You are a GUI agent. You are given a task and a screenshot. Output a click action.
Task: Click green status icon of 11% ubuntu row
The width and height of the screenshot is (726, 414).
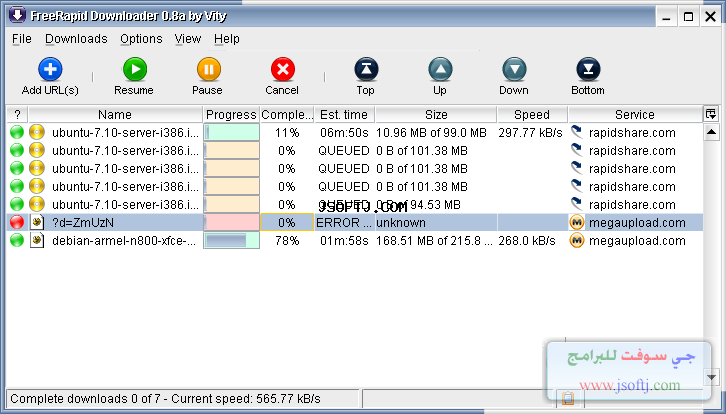tap(17, 132)
